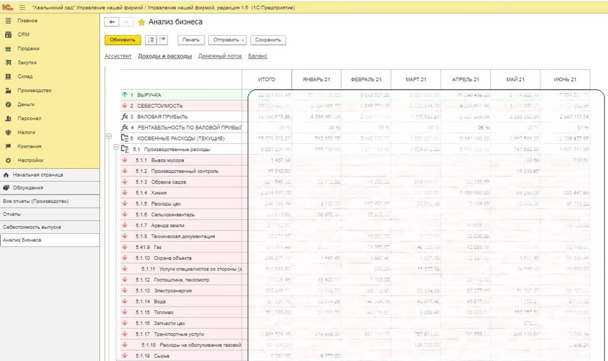
Task: Open the Продажи section in sidebar
Action: [x=28, y=48]
